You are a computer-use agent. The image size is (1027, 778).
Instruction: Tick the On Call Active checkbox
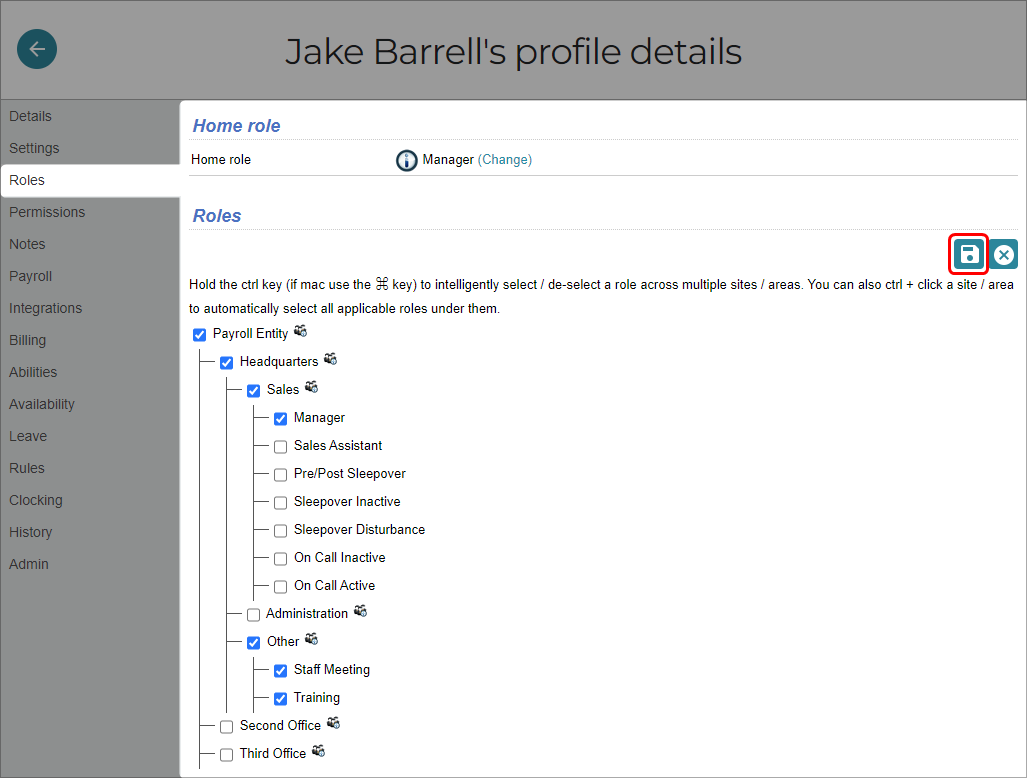pyautogui.click(x=280, y=587)
